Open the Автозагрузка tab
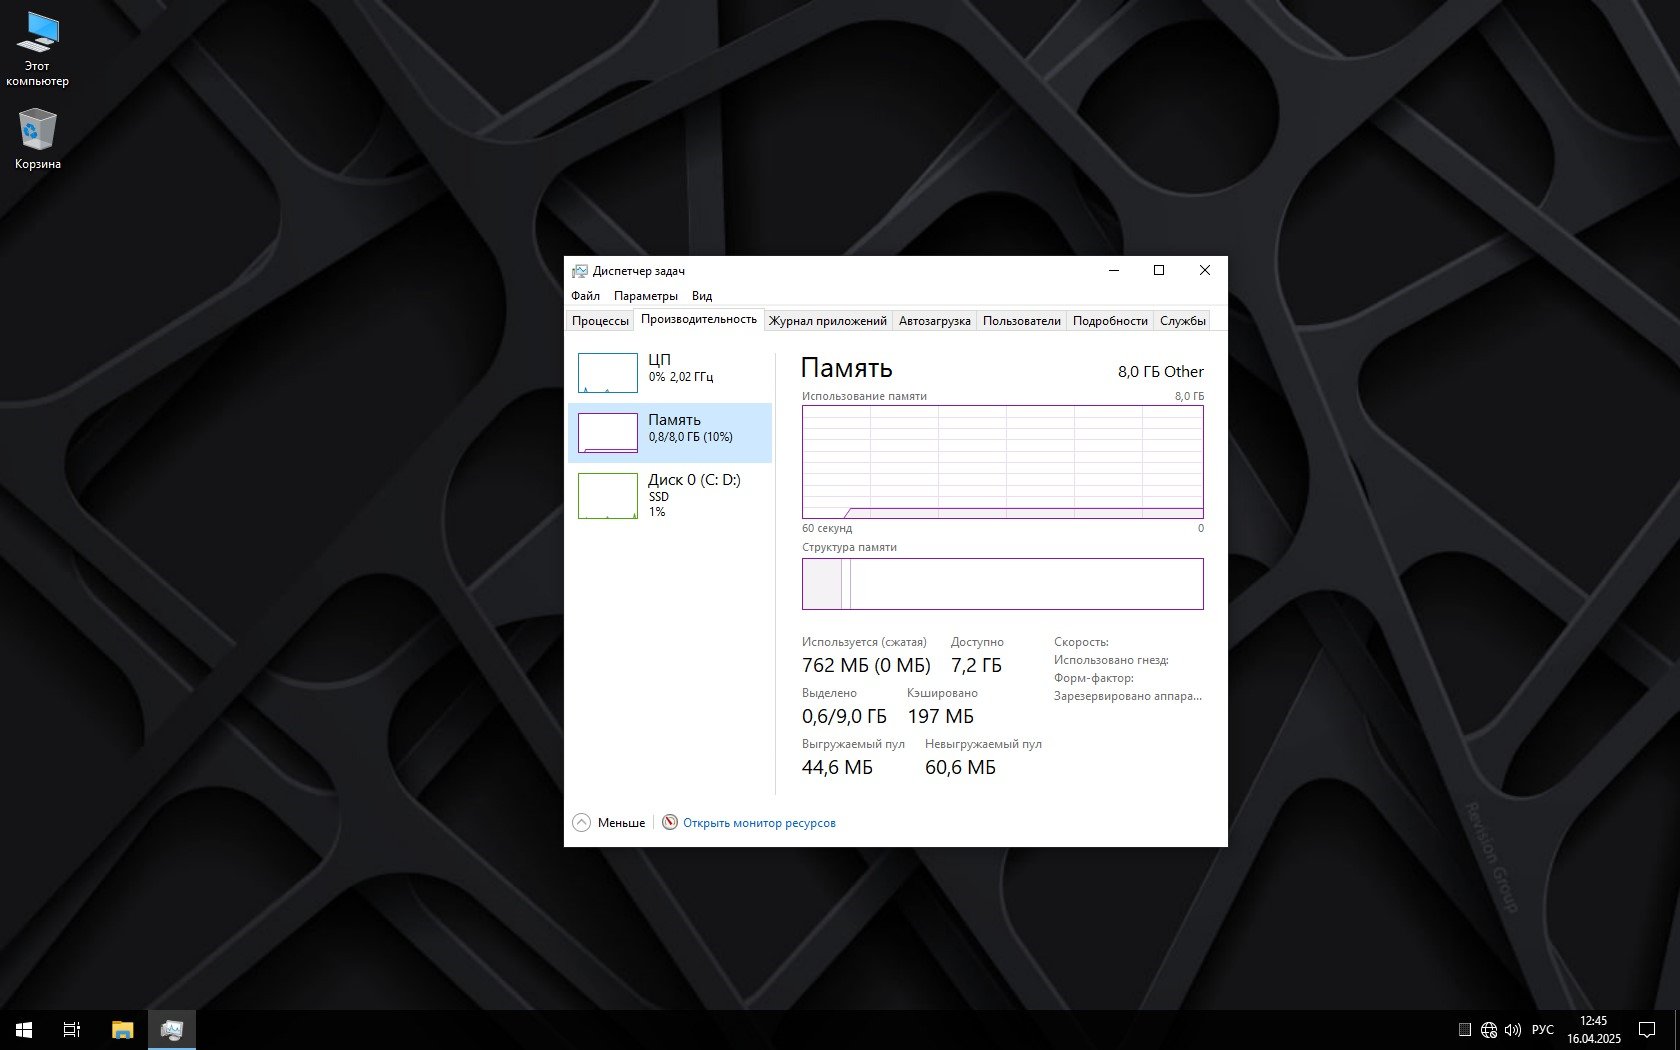The height and width of the screenshot is (1050, 1680). click(935, 321)
